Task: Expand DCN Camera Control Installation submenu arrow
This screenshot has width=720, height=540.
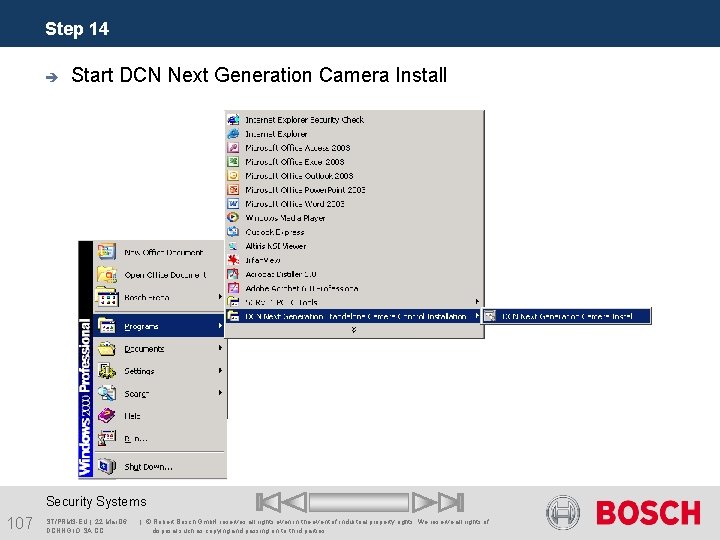Action: pos(477,316)
